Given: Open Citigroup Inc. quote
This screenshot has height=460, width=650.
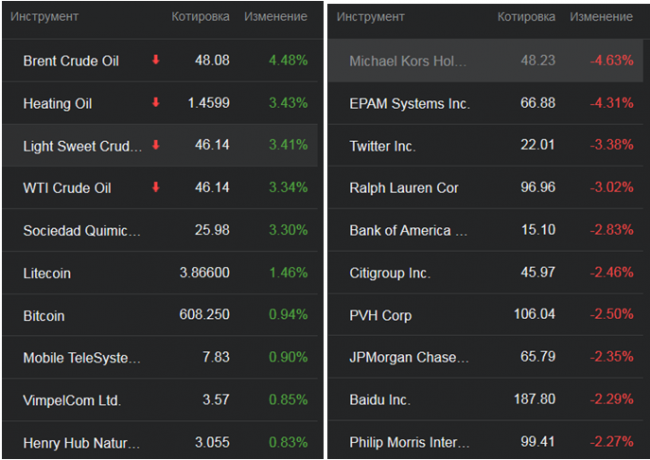Looking at the screenshot, I should pos(390,272).
